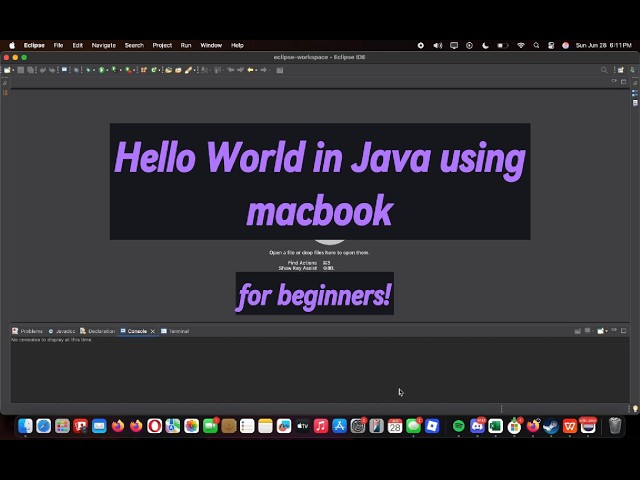Click the Wi-Fi icon in menu bar
Screen dimensions: 640x480
tap(521, 45)
